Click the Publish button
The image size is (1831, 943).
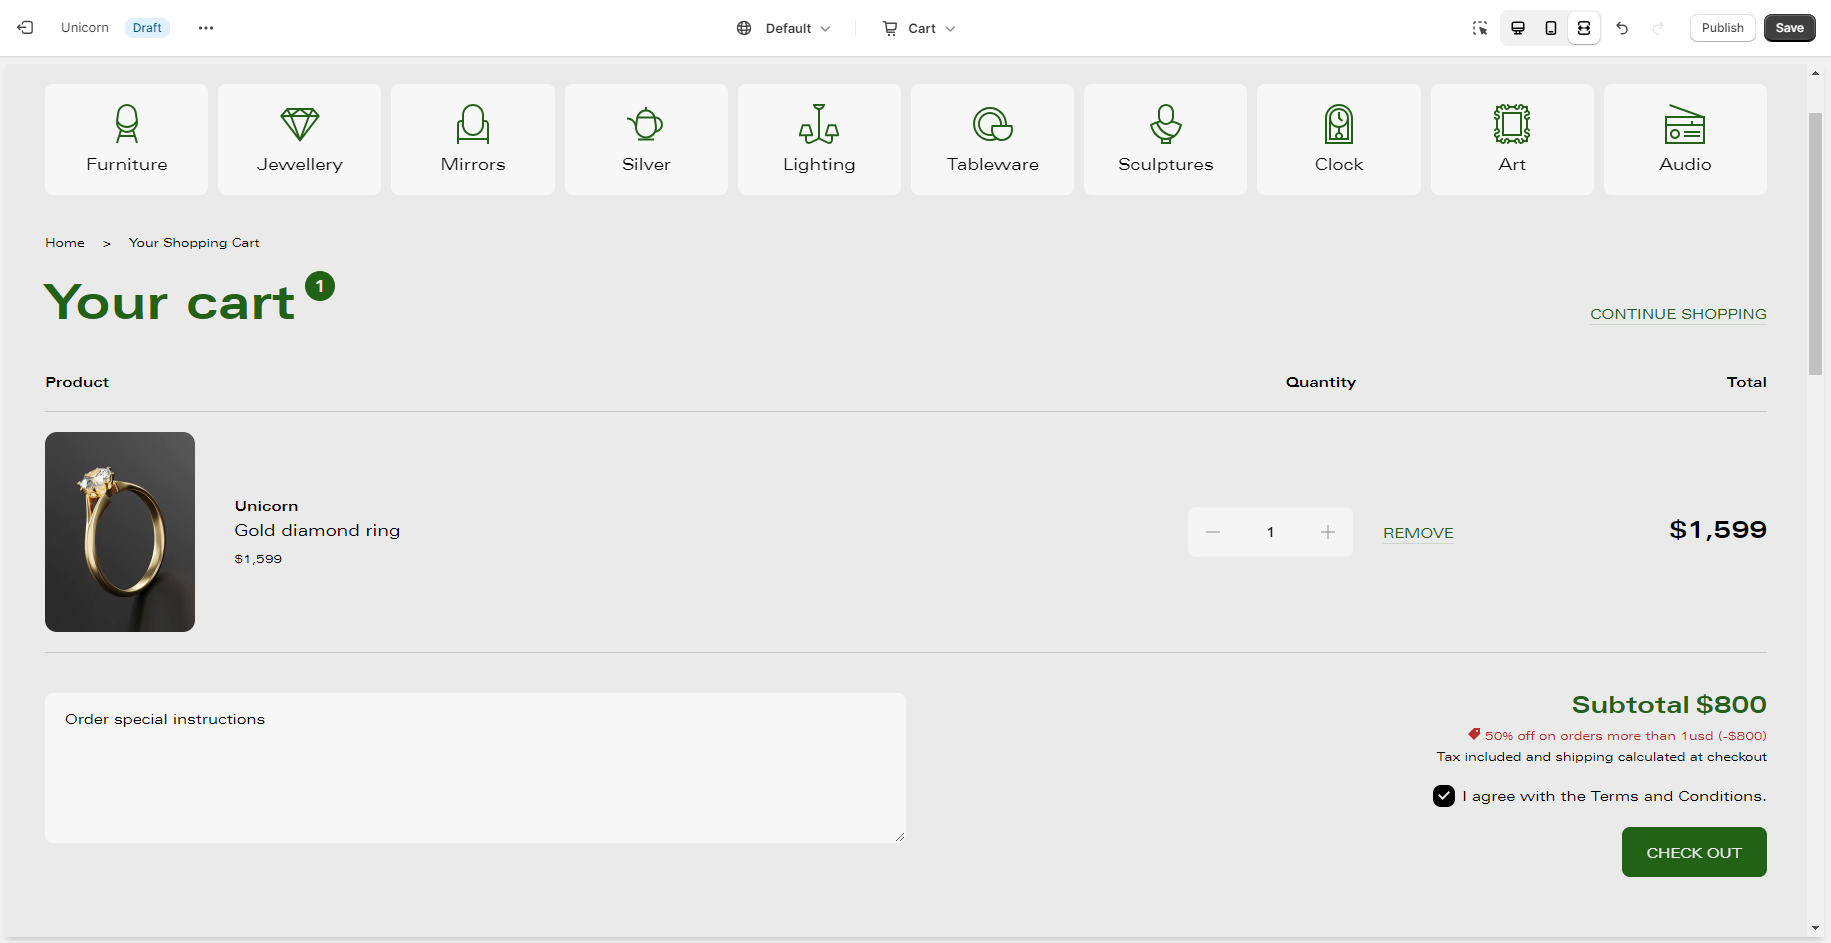pos(1722,28)
